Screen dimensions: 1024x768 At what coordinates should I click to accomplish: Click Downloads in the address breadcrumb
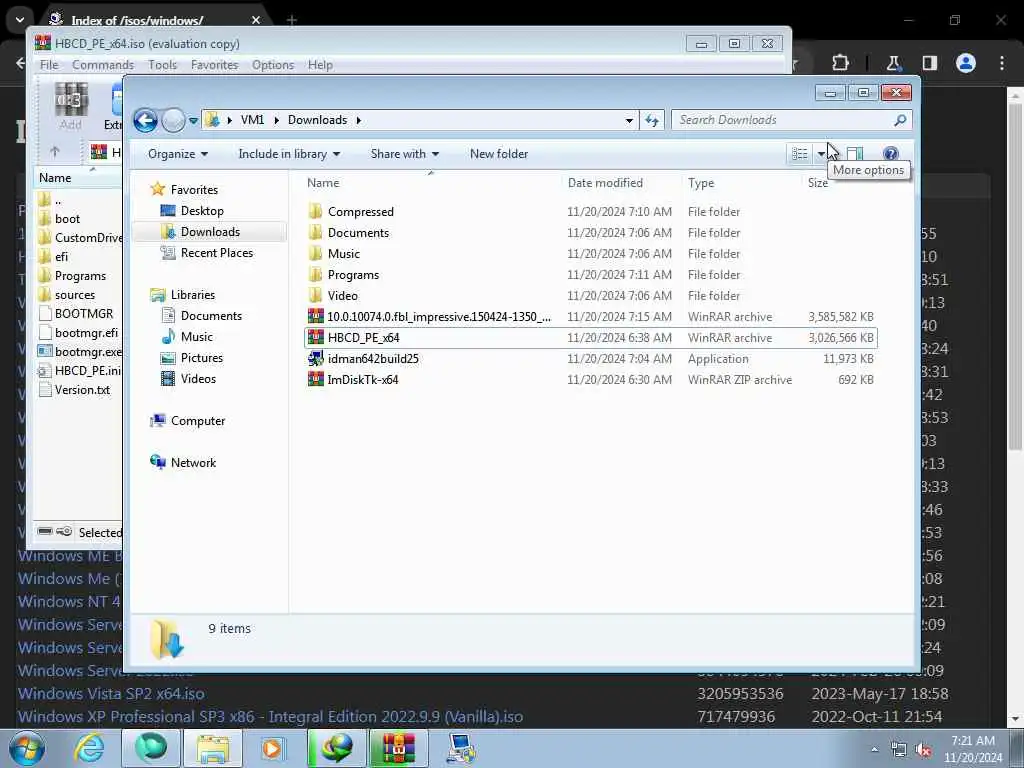(317, 120)
